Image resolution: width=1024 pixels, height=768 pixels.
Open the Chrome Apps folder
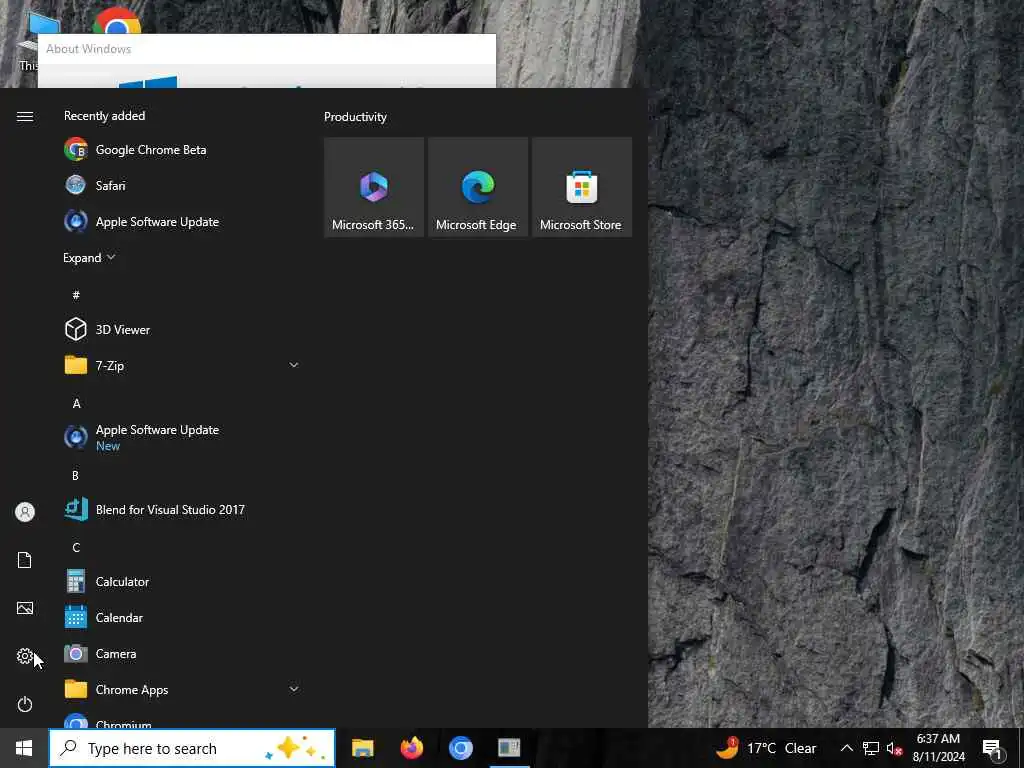click(181, 689)
